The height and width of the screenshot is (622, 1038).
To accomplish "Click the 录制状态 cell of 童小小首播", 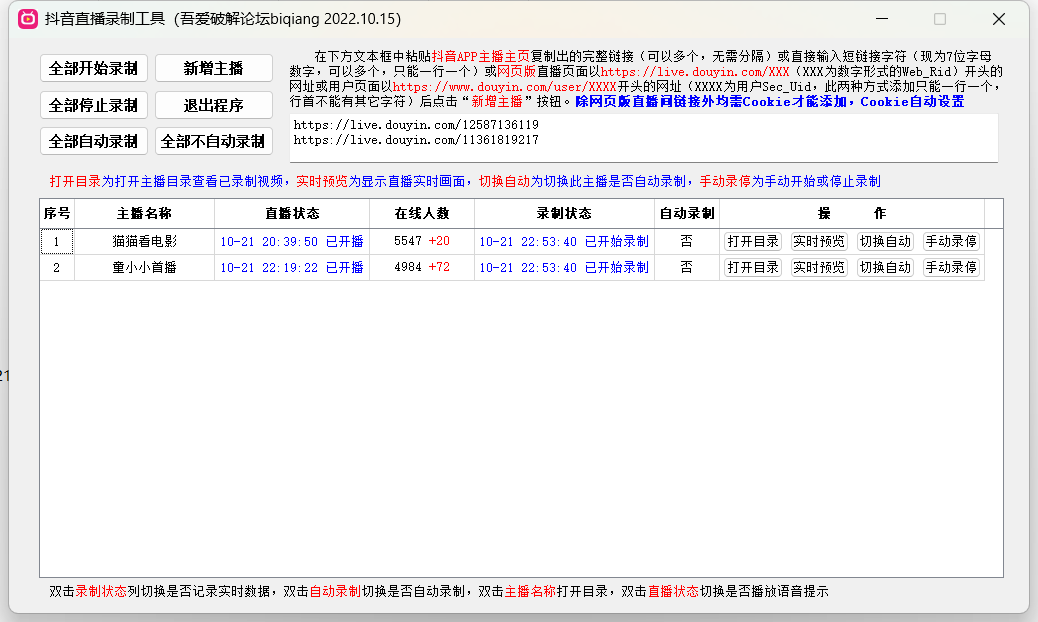I will click(x=564, y=267).
